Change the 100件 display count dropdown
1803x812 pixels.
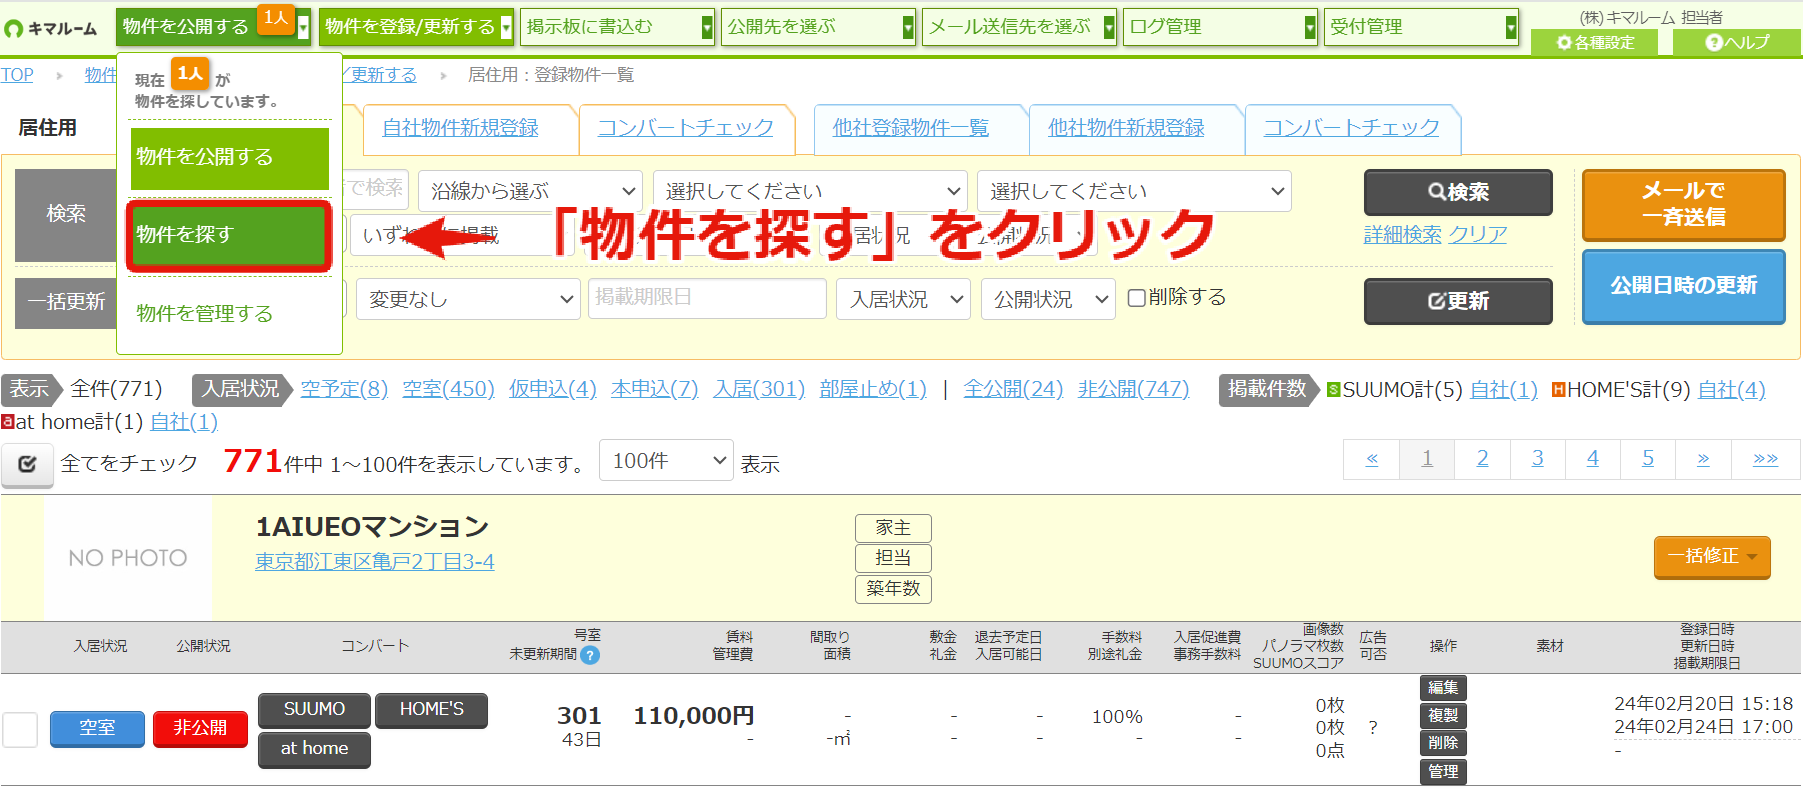coord(666,461)
